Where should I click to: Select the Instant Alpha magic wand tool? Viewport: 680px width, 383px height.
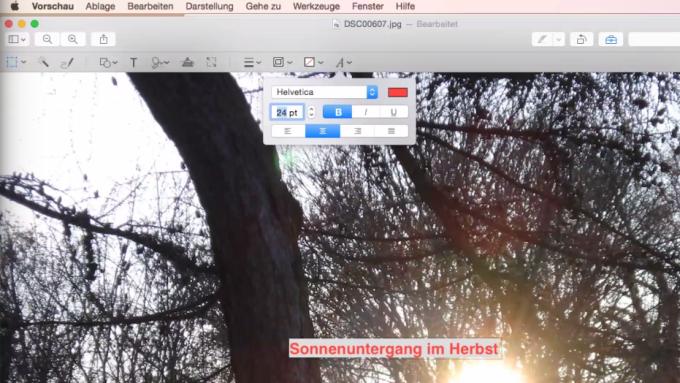(x=44, y=62)
